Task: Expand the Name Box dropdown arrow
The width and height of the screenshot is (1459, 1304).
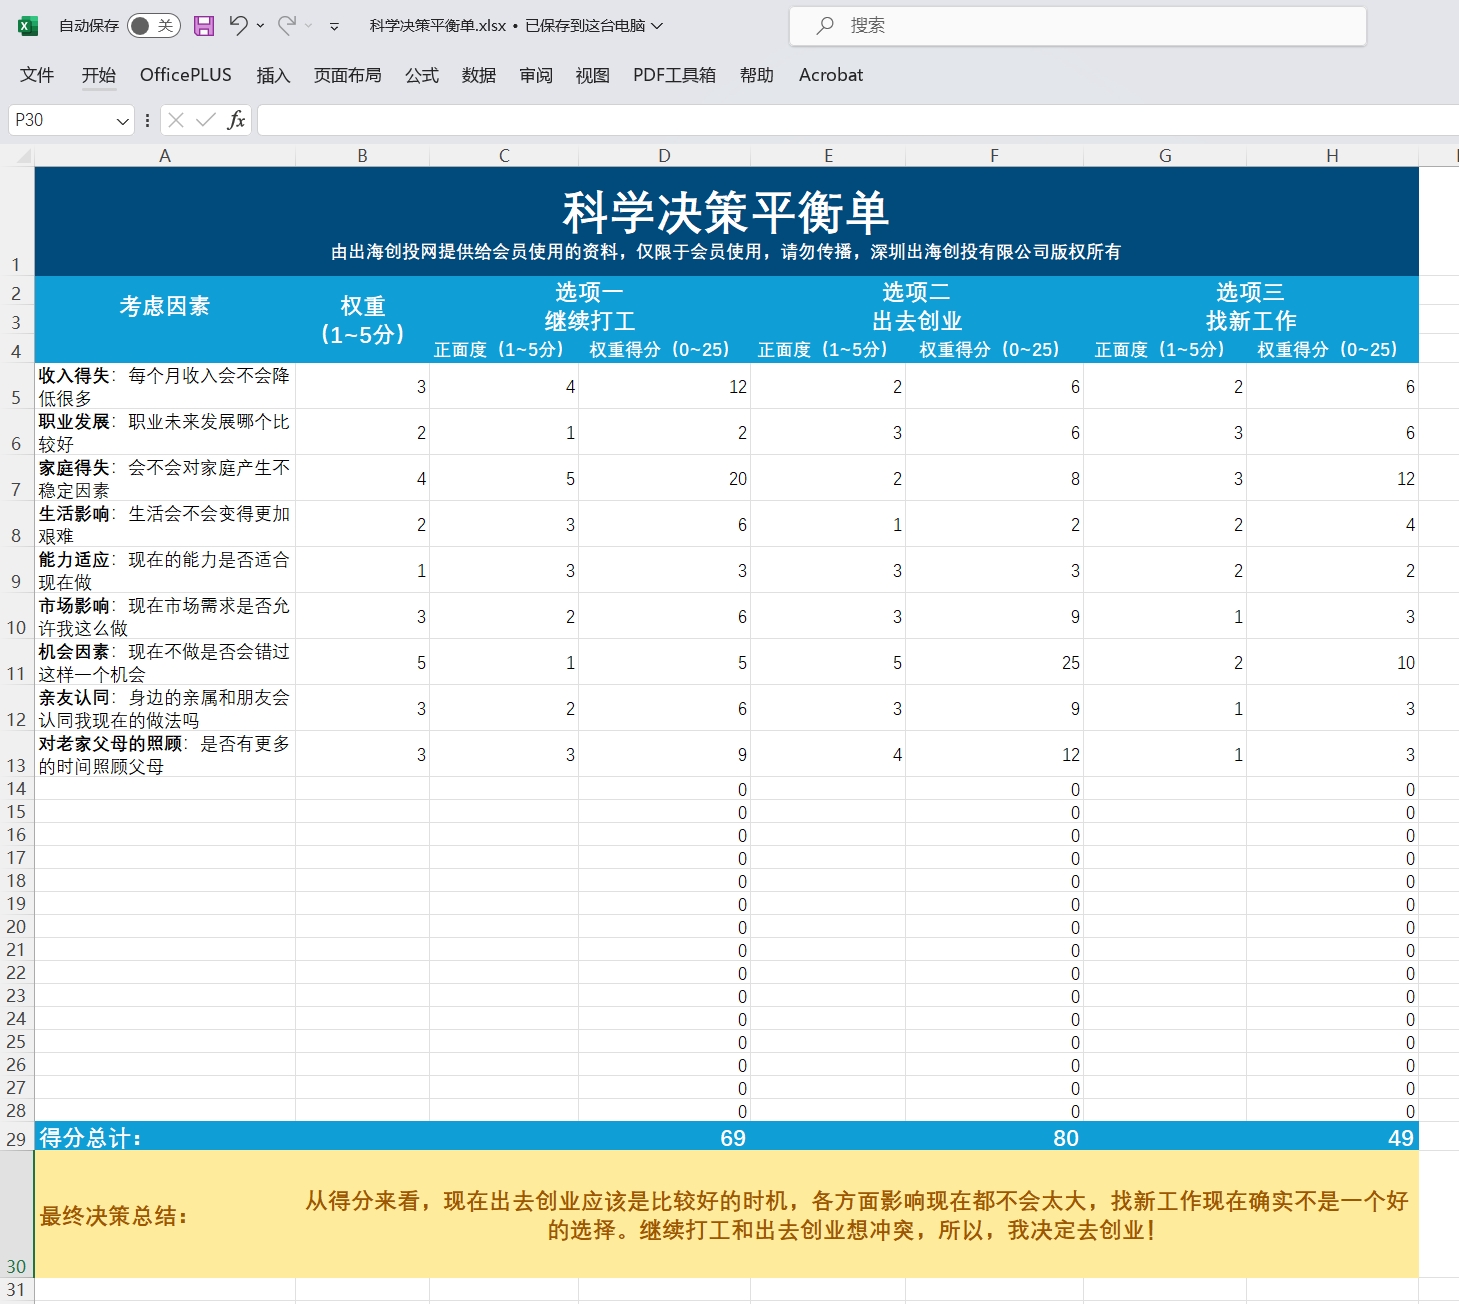Action: (x=123, y=121)
